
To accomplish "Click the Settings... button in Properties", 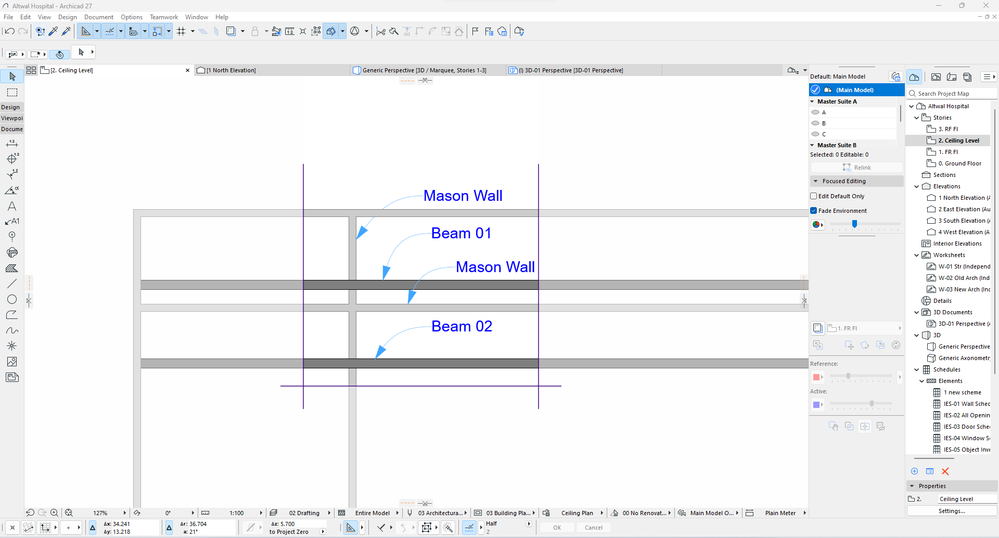I will (952, 511).
